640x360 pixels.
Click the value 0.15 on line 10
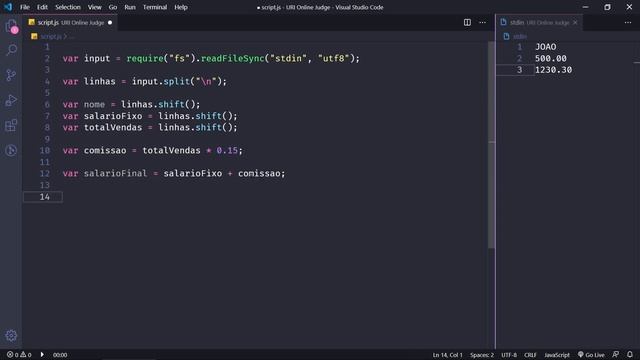227,151
